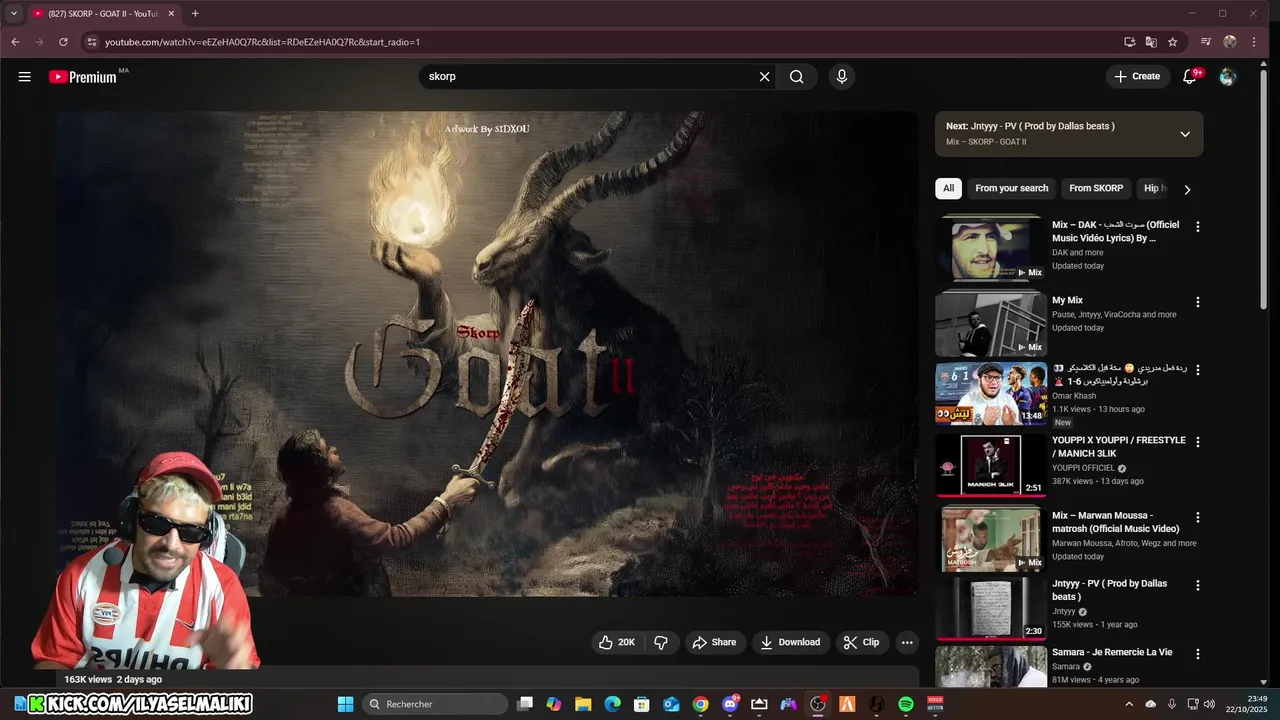Open the volume speaker tray icon

coord(1209,704)
